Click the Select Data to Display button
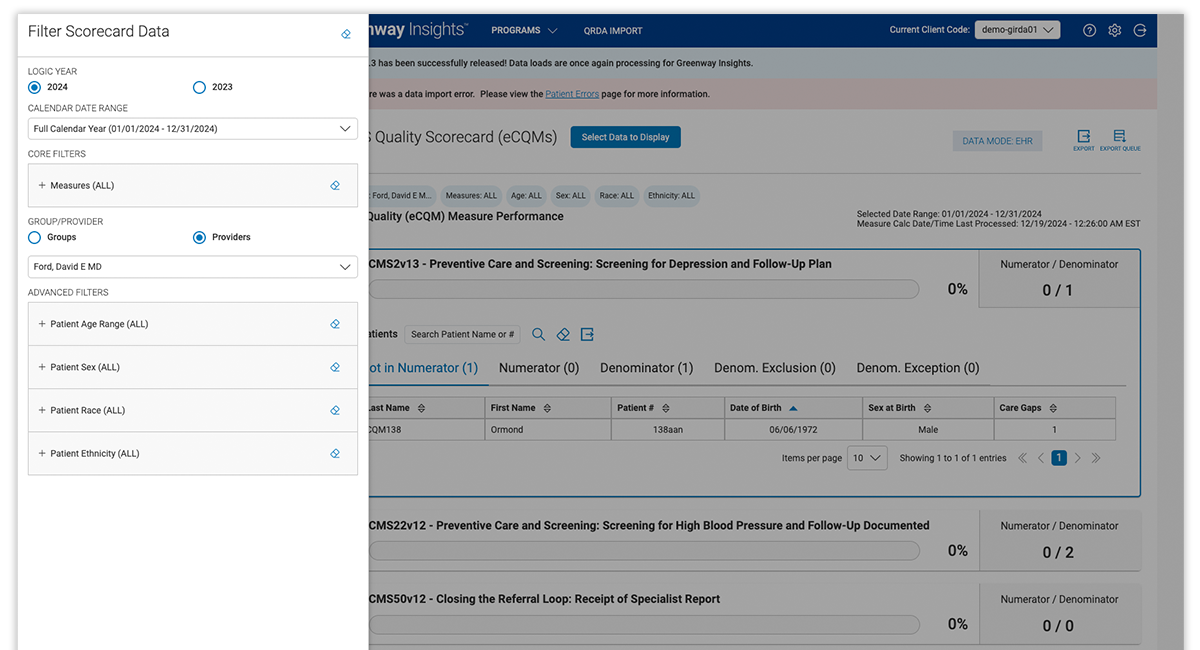 point(625,137)
